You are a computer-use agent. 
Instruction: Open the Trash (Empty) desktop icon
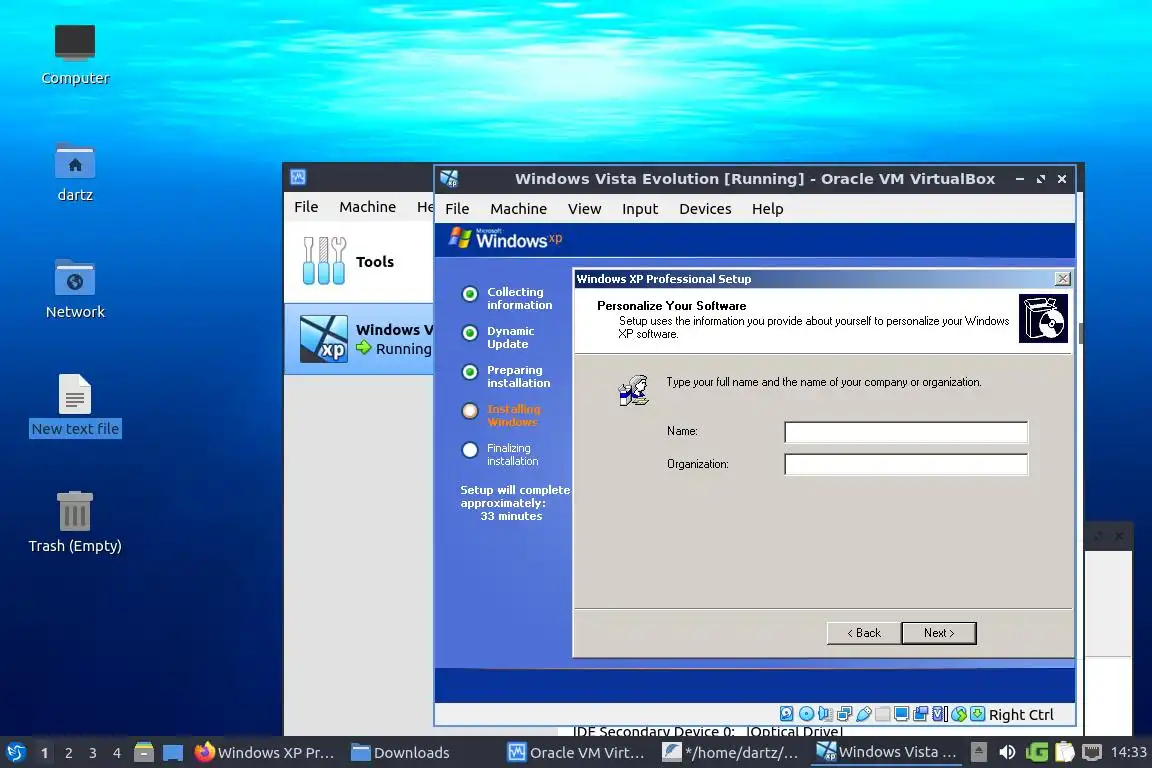pos(75,522)
